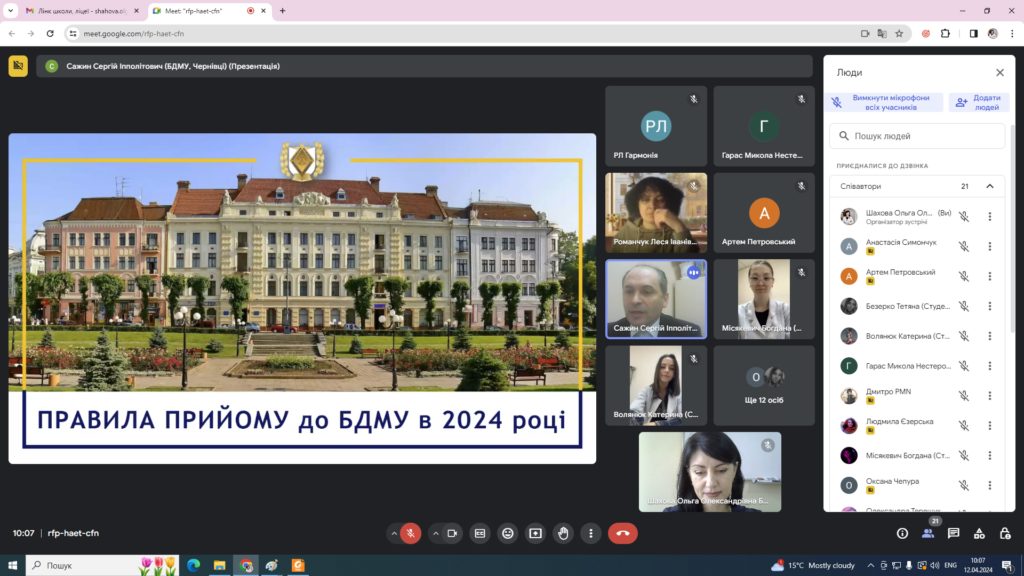Open the Activities shapes icon
Image resolution: width=1024 pixels, height=576 pixels.
(979, 533)
